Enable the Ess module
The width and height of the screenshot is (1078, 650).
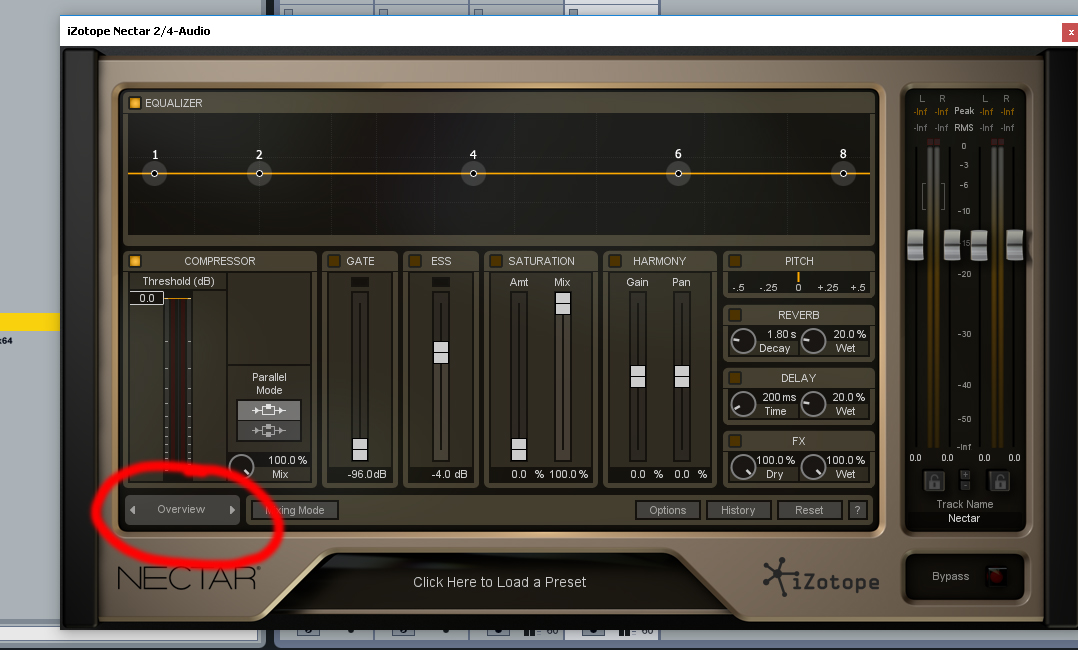(x=415, y=261)
